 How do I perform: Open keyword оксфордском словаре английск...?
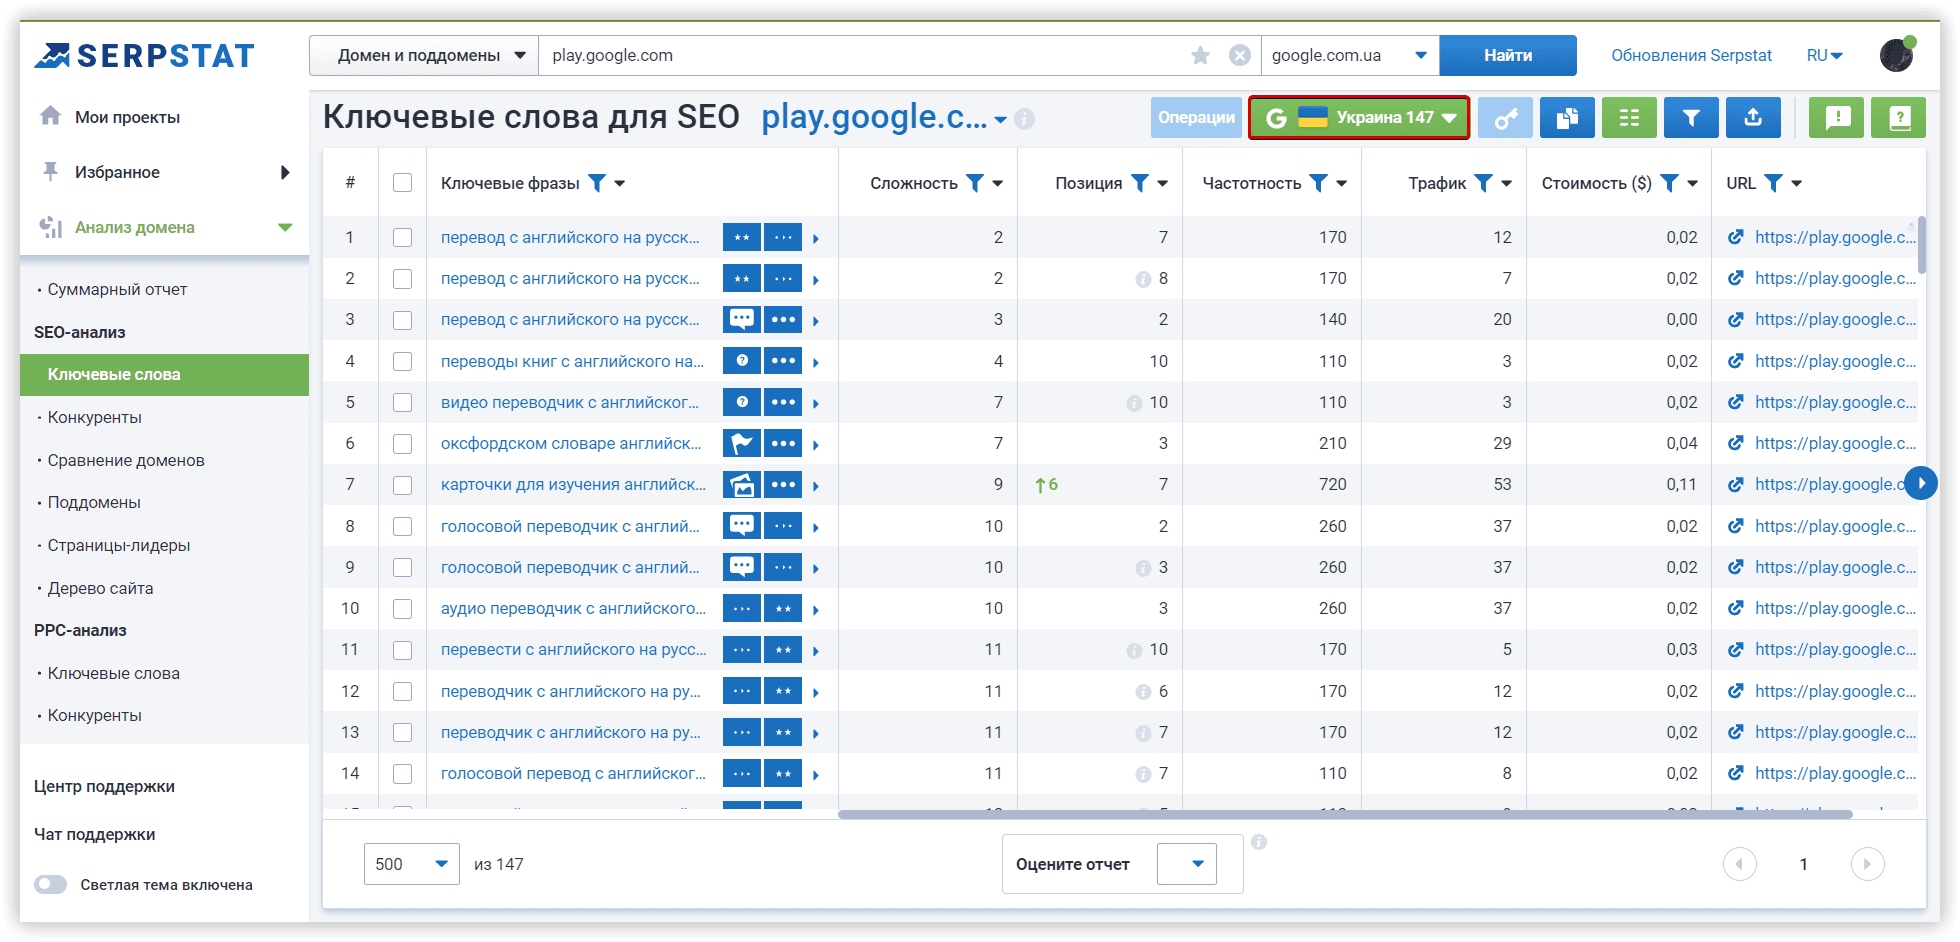[x=571, y=443]
